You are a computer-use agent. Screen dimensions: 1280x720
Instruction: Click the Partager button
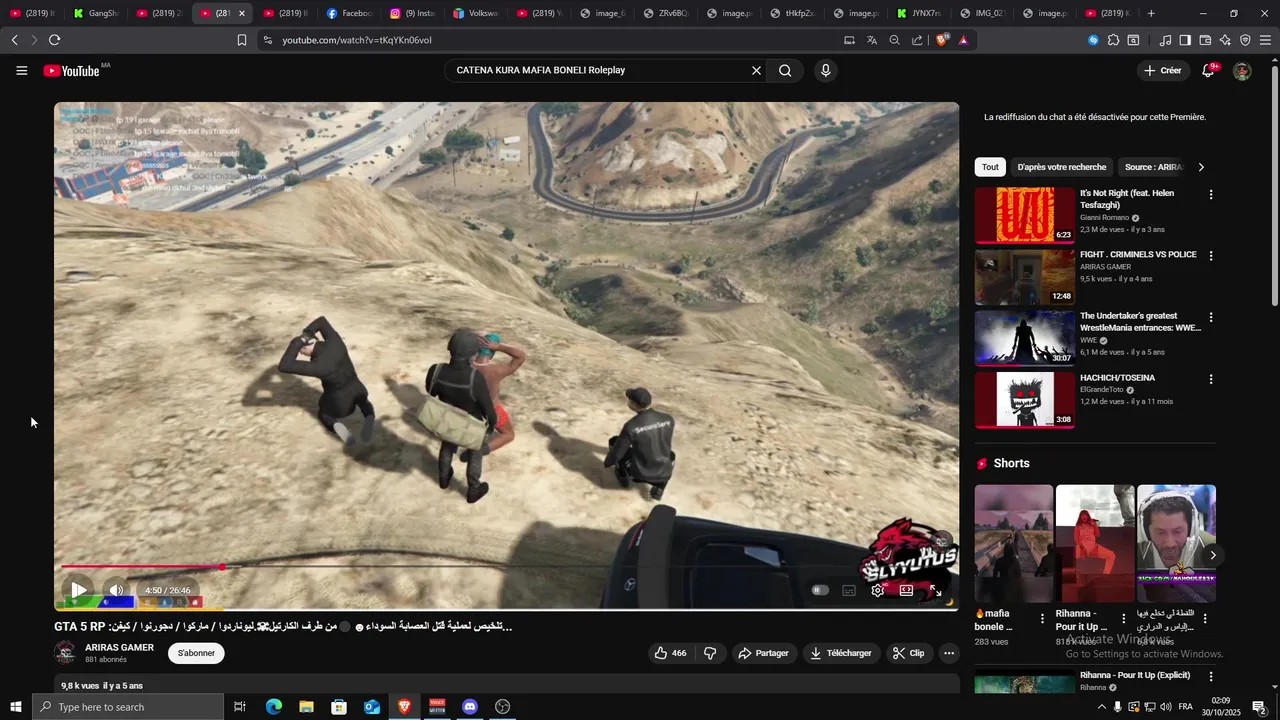coord(763,653)
